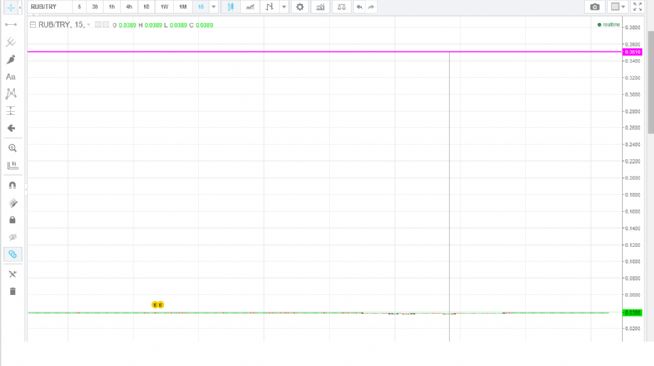Choose the trend line tool
The width and height of the screenshot is (654, 366).
11,25
